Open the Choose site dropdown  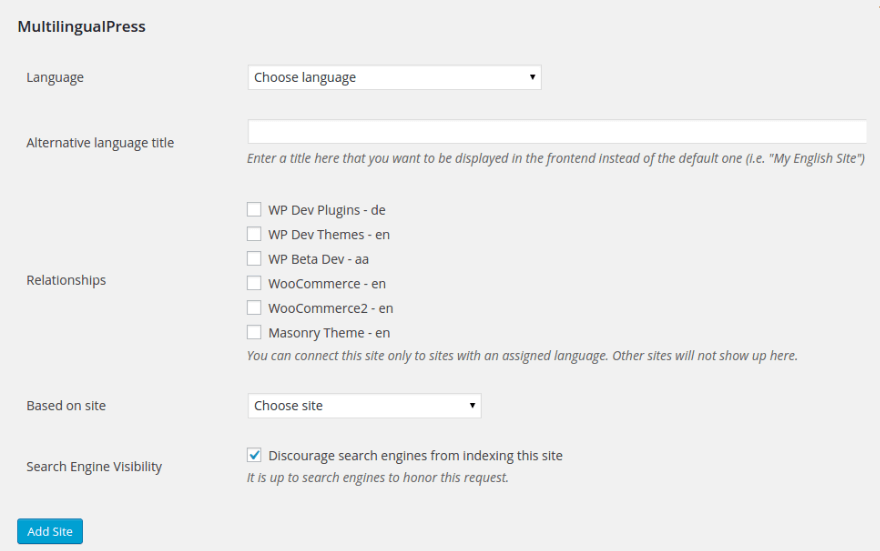click(x=364, y=406)
